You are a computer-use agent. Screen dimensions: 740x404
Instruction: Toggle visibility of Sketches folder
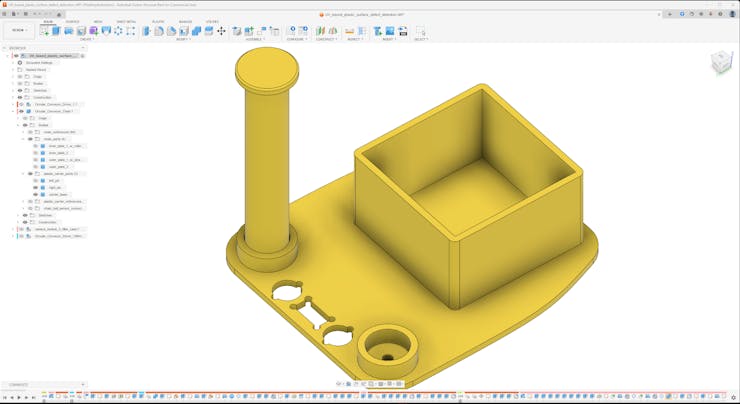(20, 90)
